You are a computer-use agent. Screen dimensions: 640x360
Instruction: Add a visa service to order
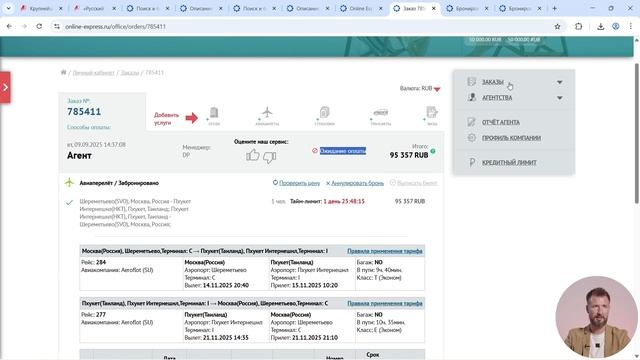[x=431, y=116]
